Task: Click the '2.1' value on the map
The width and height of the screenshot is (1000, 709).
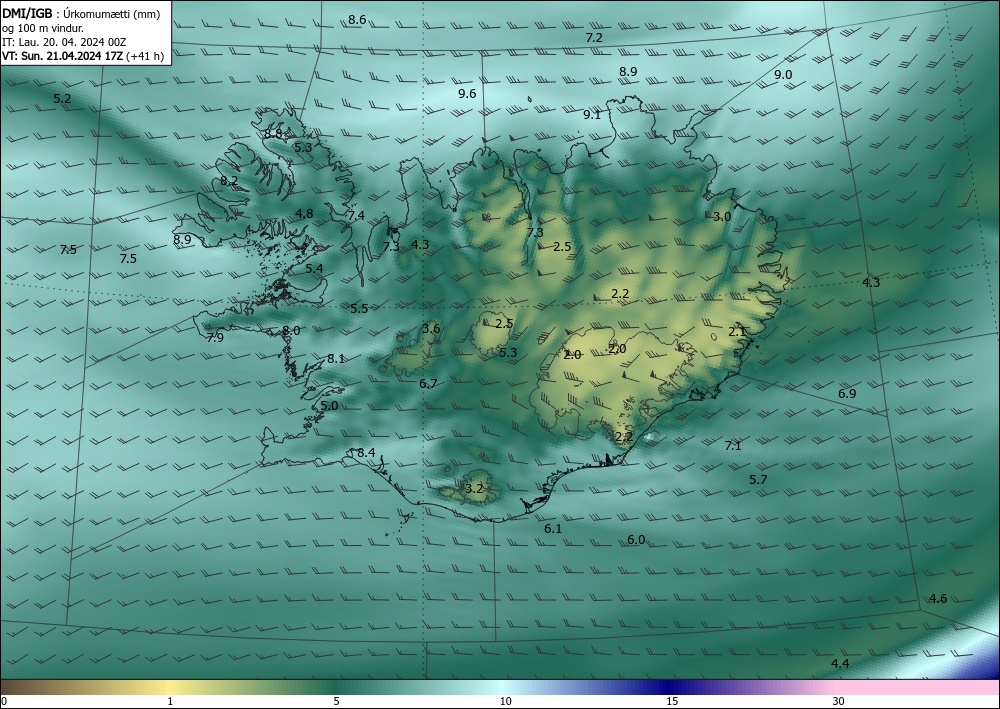Action: pos(737,332)
